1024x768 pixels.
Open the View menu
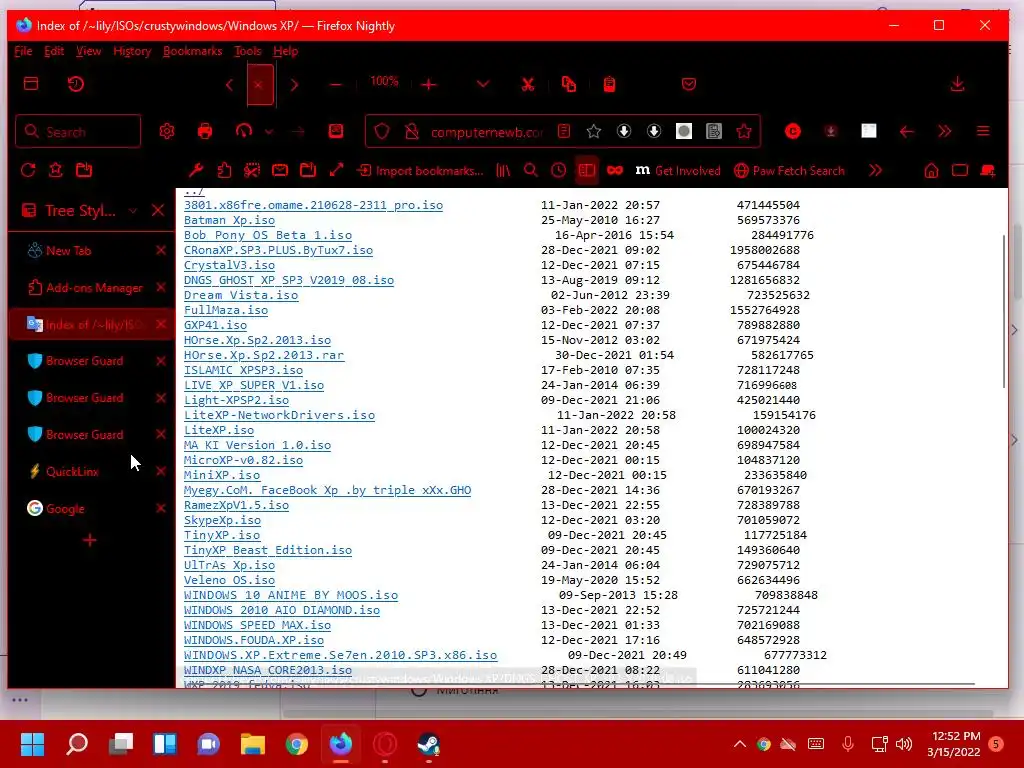click(88, 51)
